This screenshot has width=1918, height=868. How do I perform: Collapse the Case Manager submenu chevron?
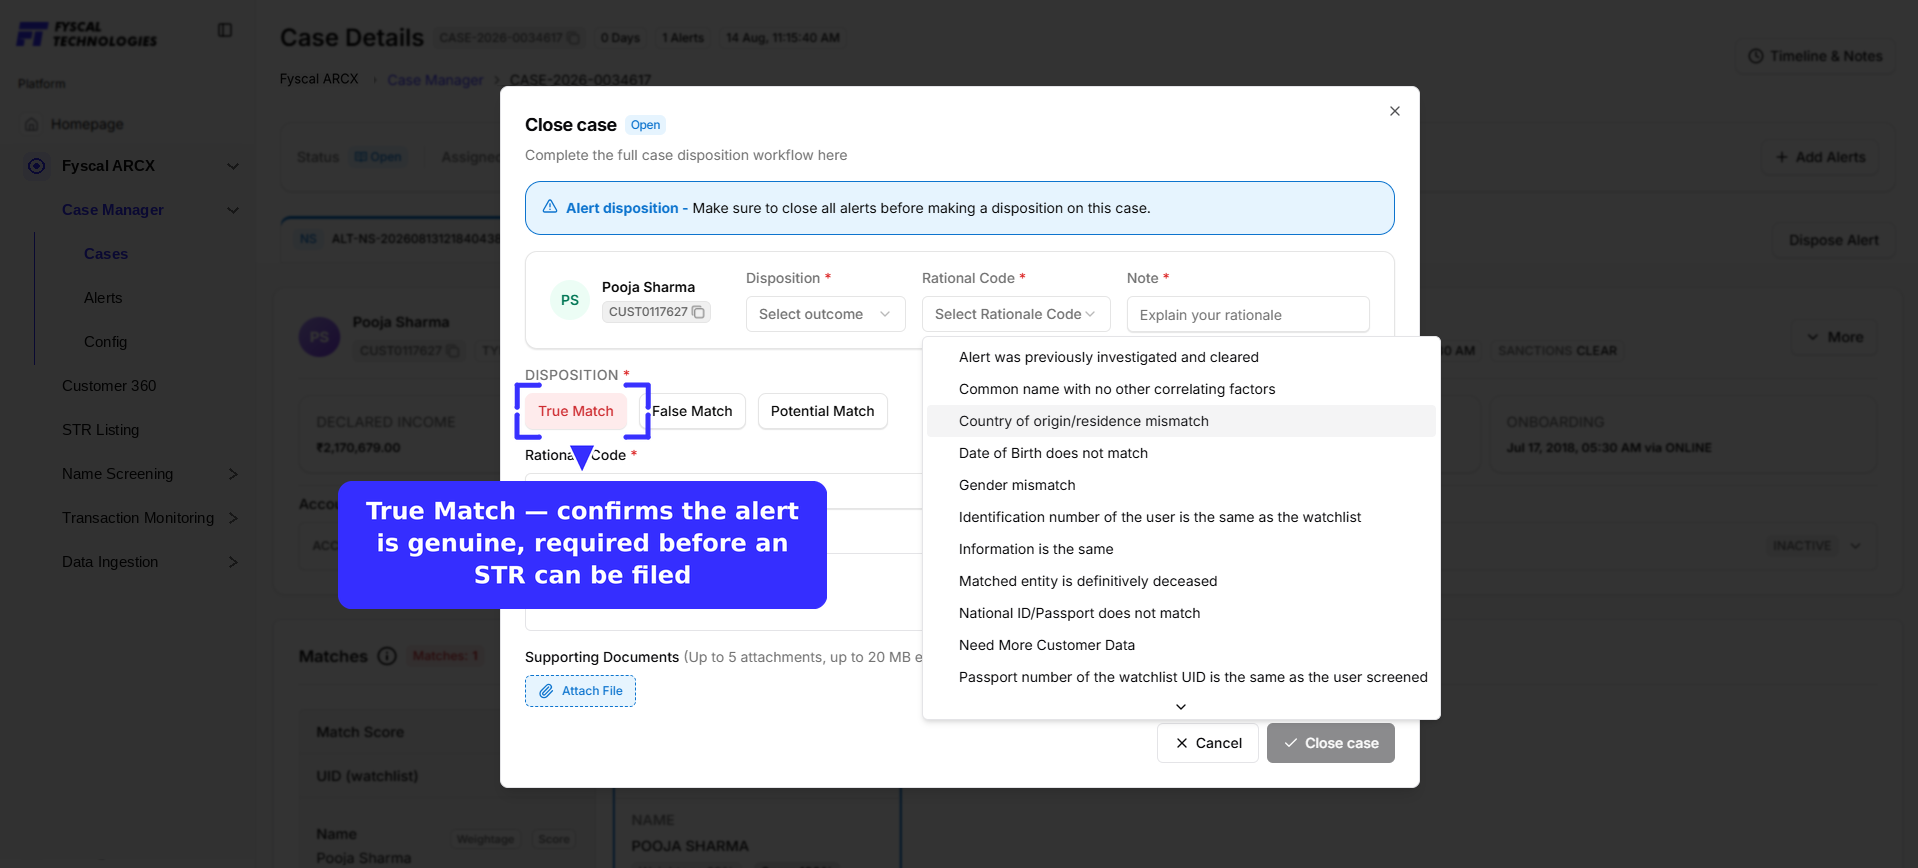[233, 210]
